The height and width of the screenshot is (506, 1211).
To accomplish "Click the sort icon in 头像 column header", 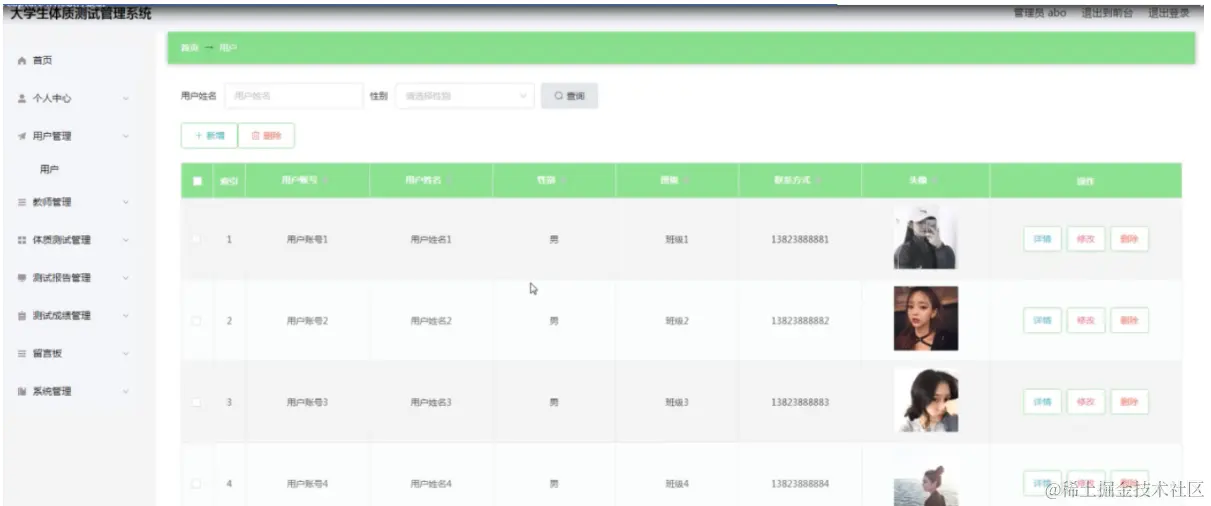I will [x=935, y=181].
